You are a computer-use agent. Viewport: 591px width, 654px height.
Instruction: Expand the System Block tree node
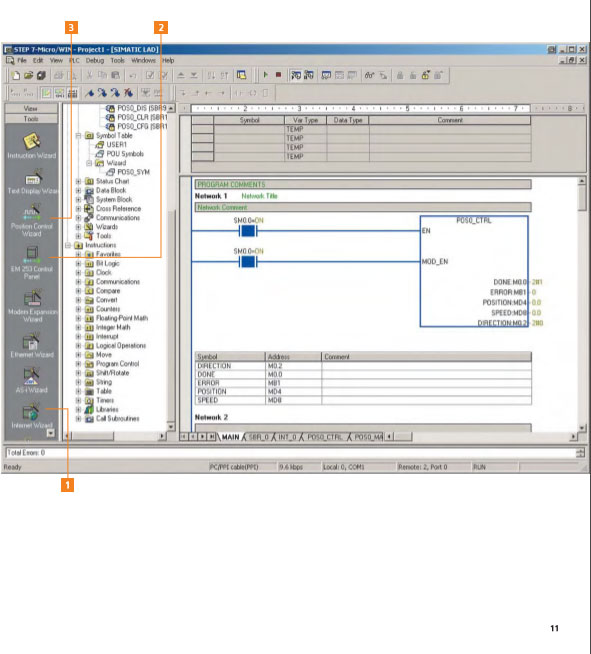pos(78,199)
